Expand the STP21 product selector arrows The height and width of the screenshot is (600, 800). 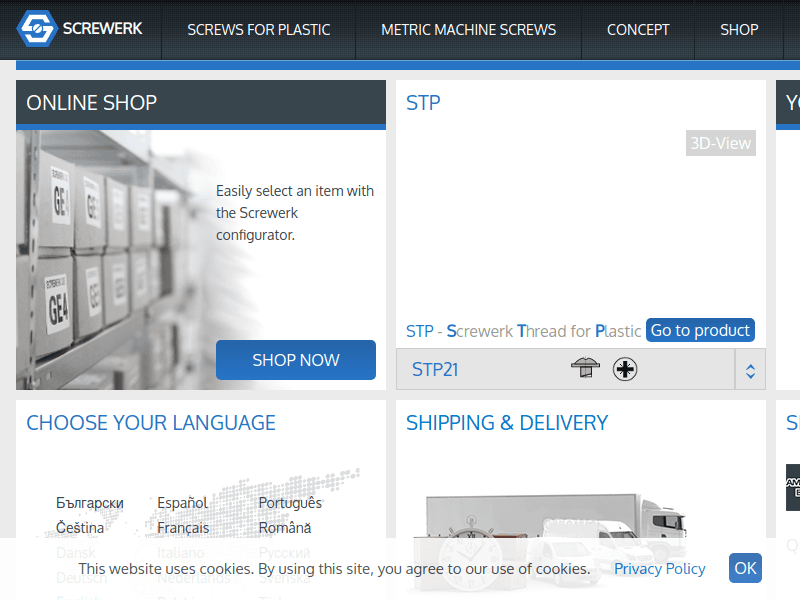pyautogui.click(x=750, y=370)
